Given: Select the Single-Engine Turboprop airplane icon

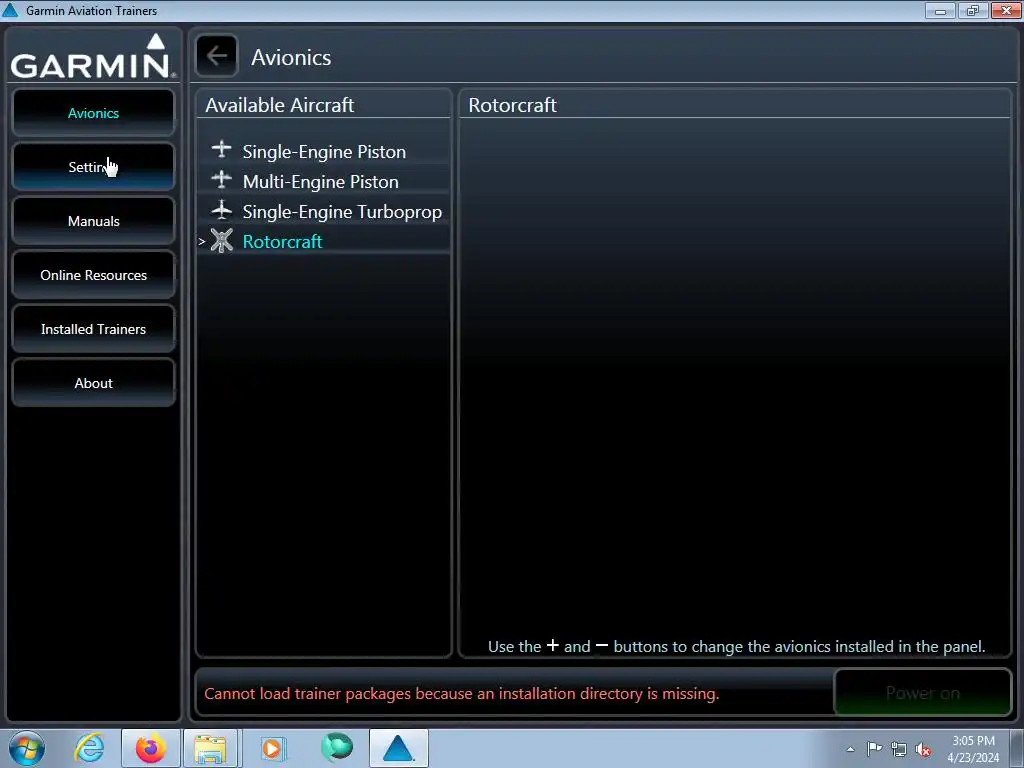Looking at the screenshot, I should pos(221,210).
